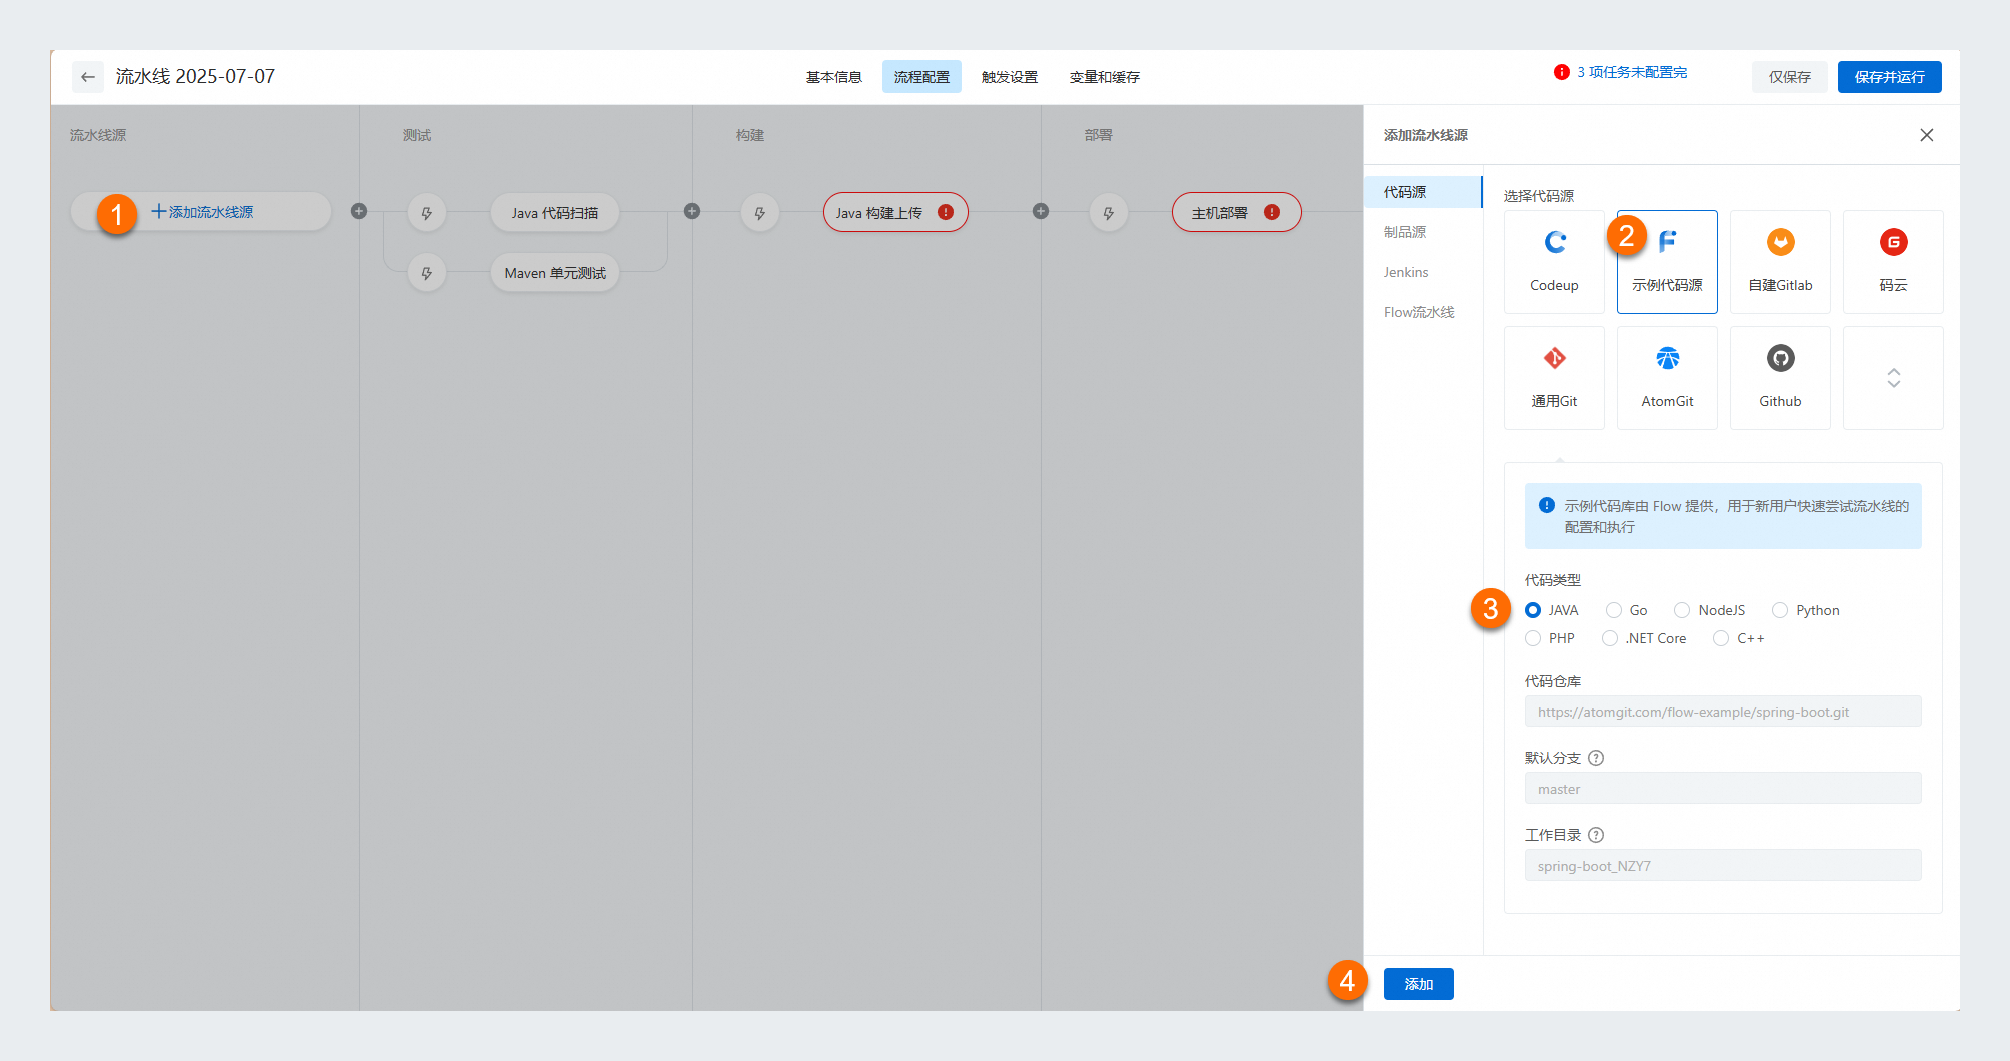
Task: Open help tooltip for 工作目录
Action: pyautogui.click(x=1596, y=835)
